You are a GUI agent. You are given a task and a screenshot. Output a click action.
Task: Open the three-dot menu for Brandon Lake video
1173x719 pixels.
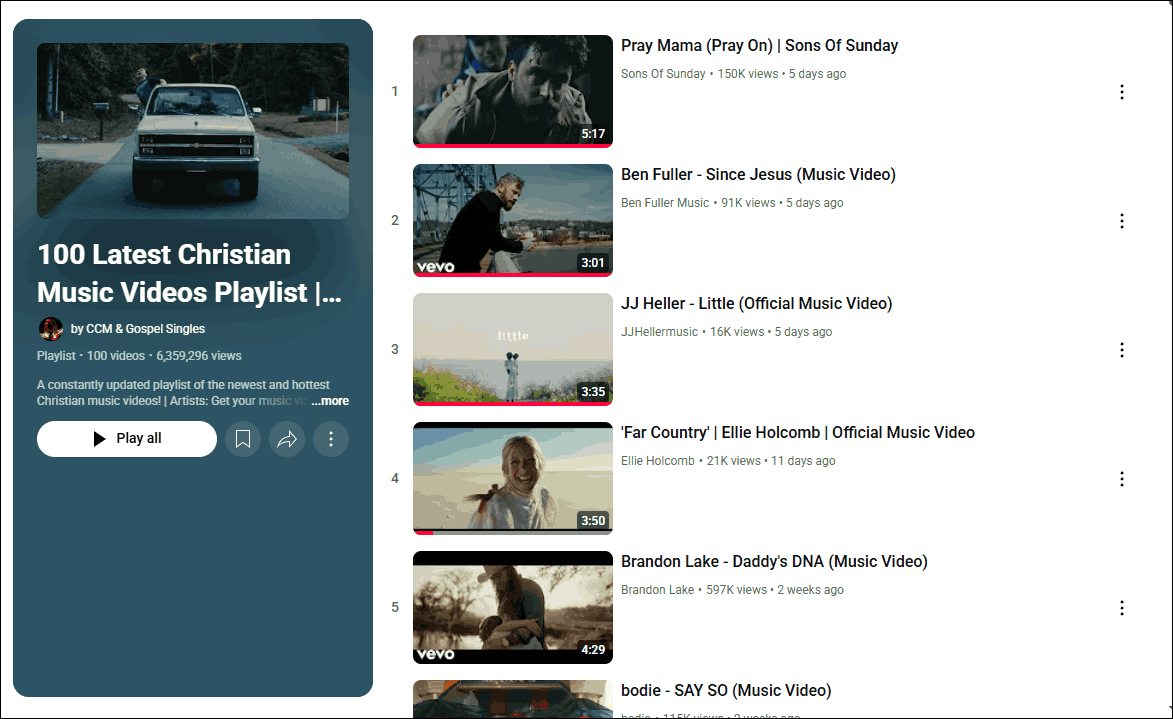point(1121,608)
